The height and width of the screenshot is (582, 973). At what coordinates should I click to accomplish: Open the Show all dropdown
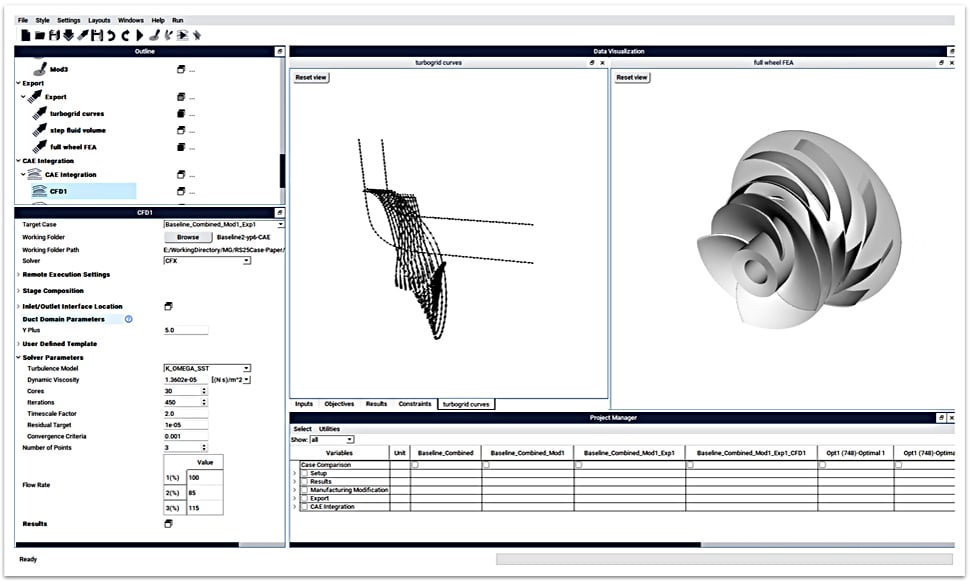pyautogui.click(x=332, y=439)
